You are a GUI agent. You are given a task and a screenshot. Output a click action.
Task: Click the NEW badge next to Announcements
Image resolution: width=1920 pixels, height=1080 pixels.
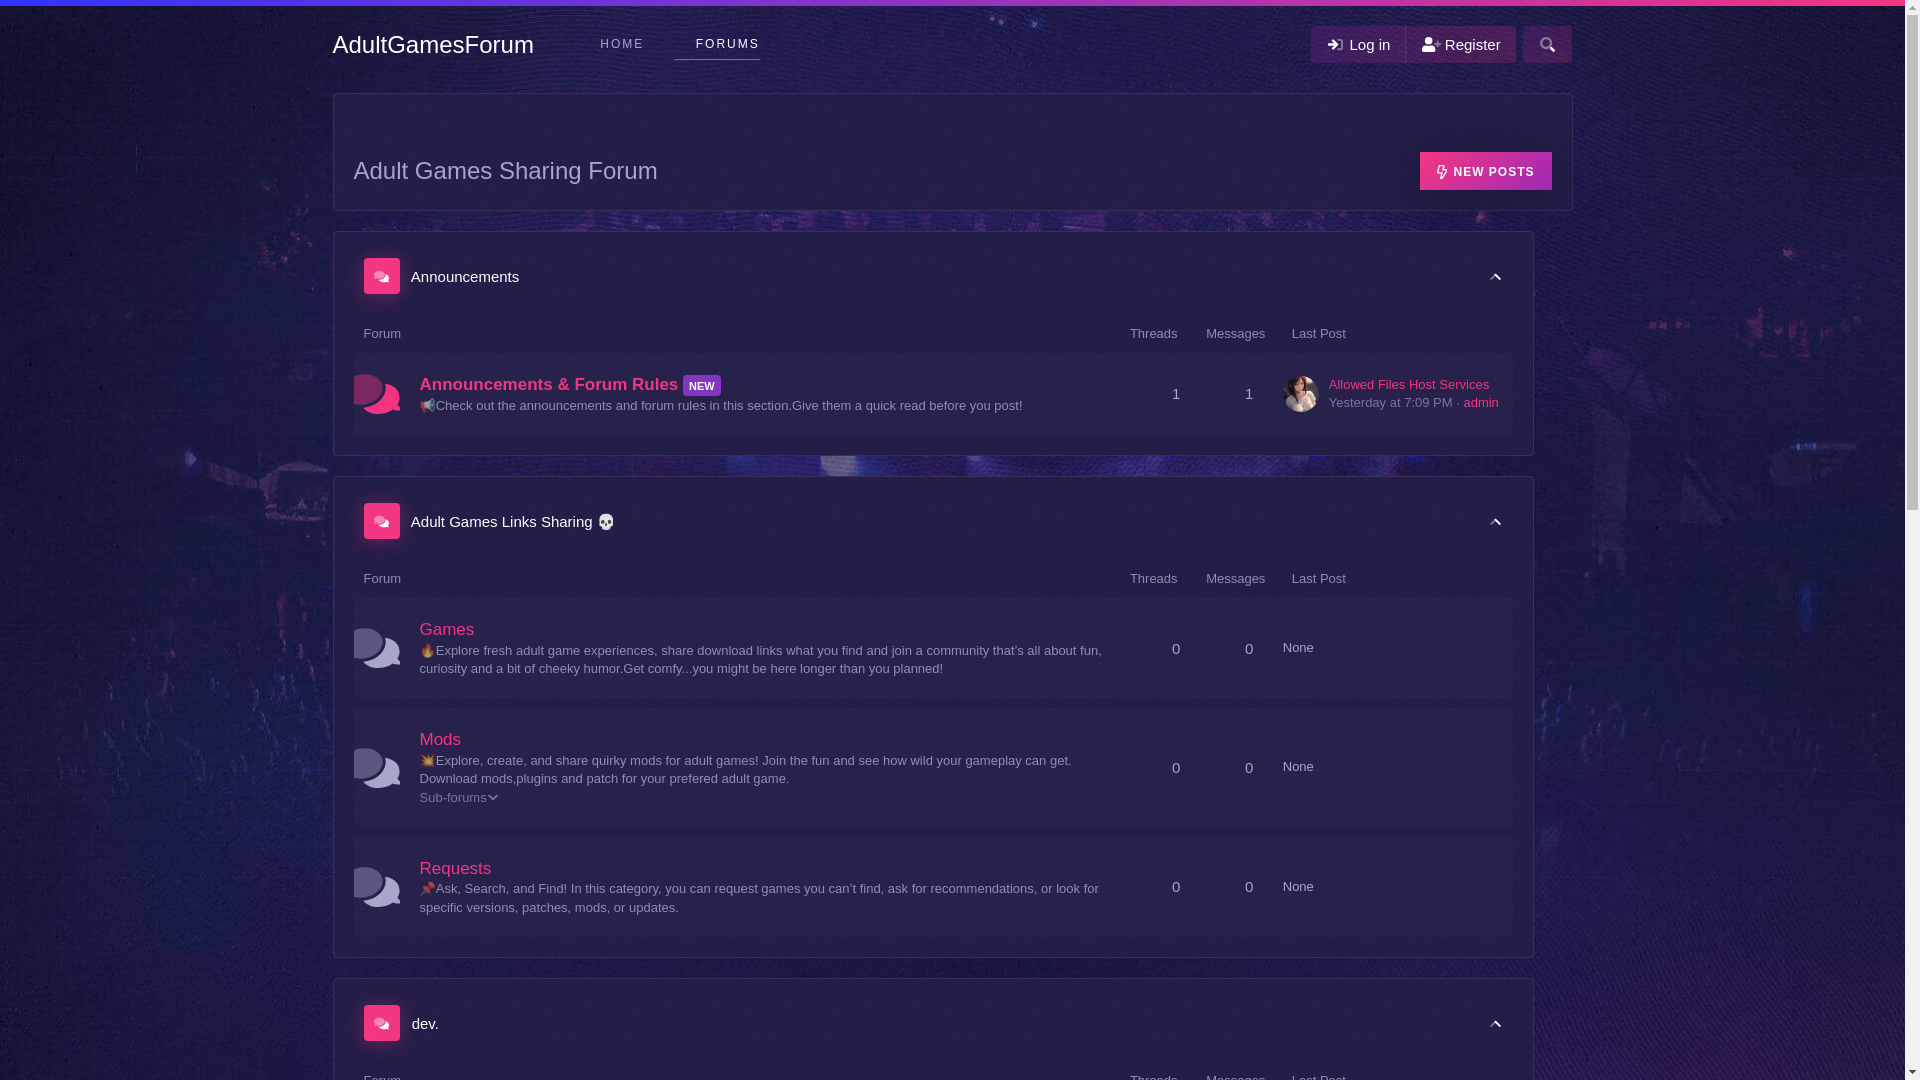click(701, 386)
